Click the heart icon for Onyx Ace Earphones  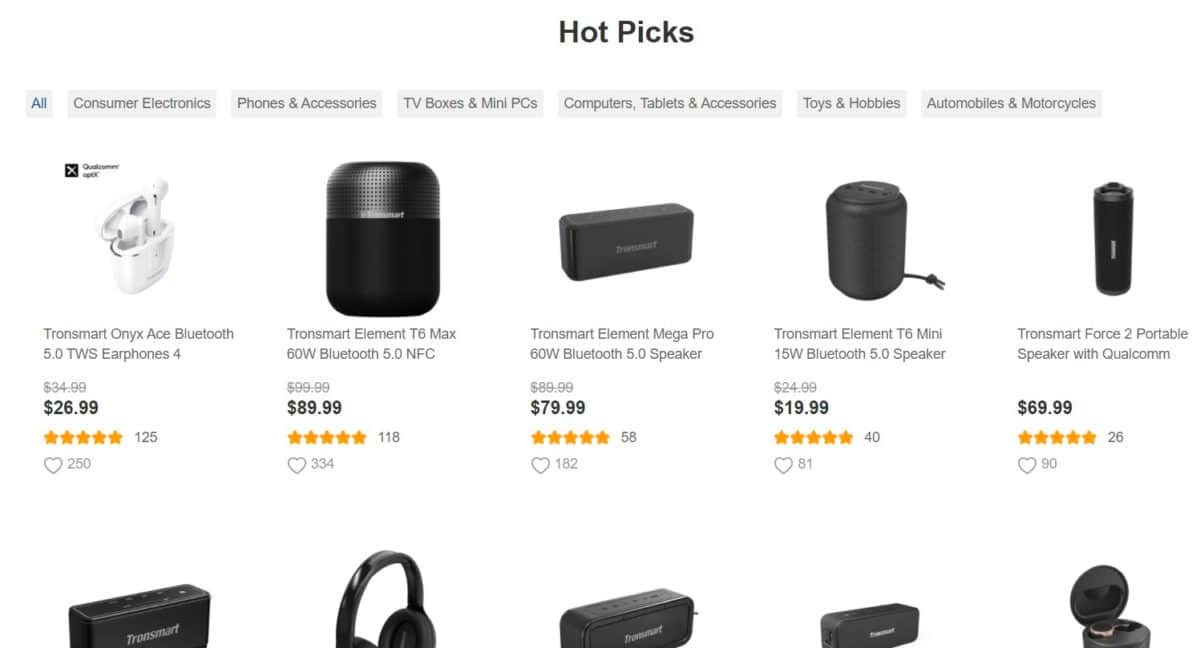click(53, 465)
